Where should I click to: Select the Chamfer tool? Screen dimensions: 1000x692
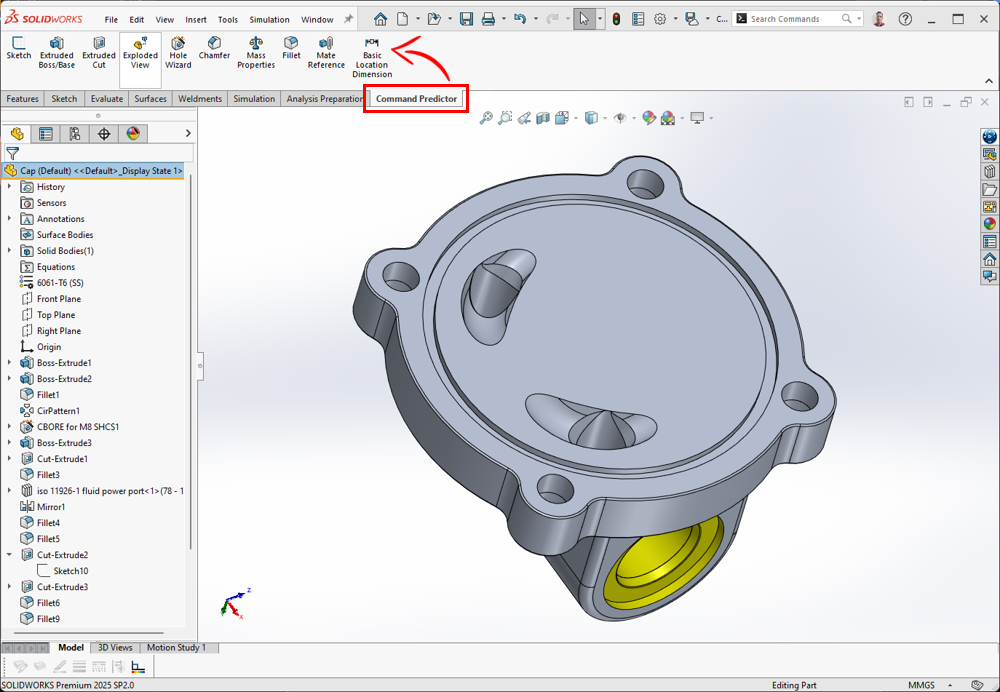pyautogui.click(x=214, y=48)
